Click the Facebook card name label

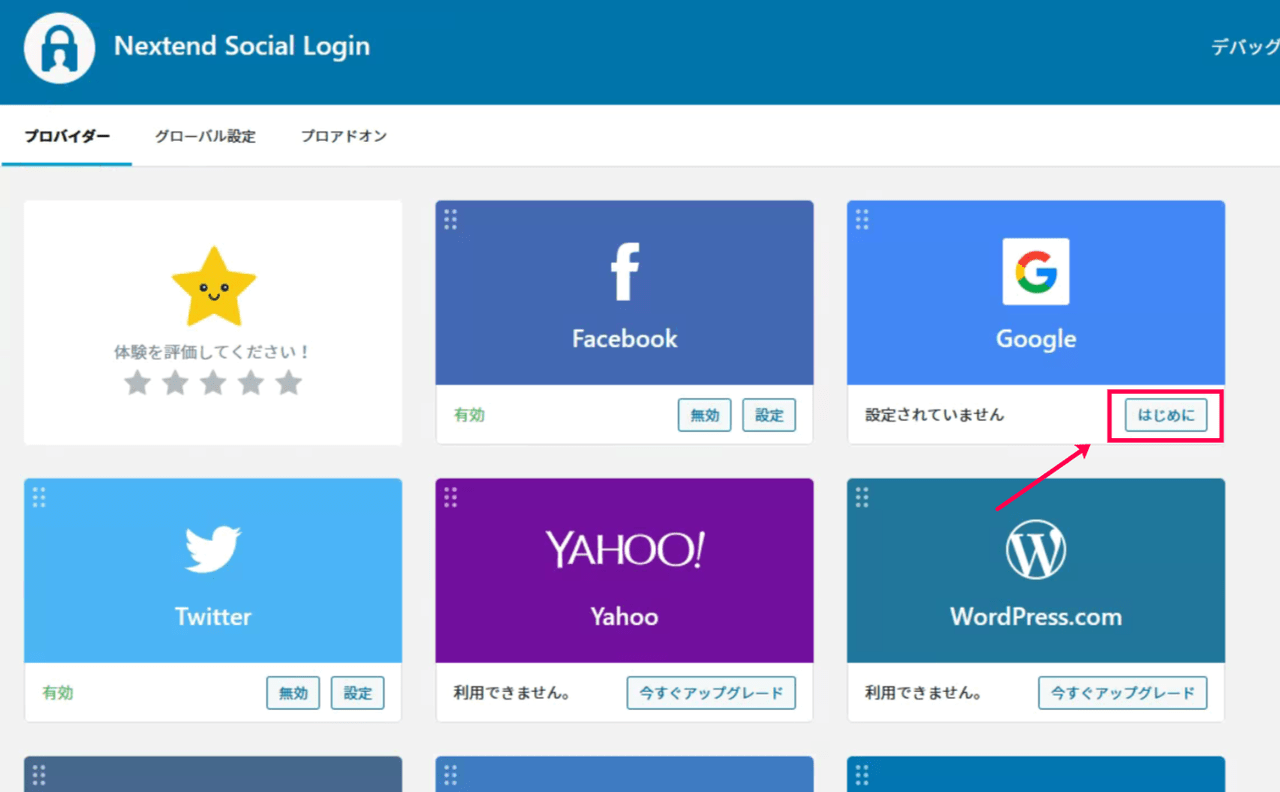pos(625,339)
